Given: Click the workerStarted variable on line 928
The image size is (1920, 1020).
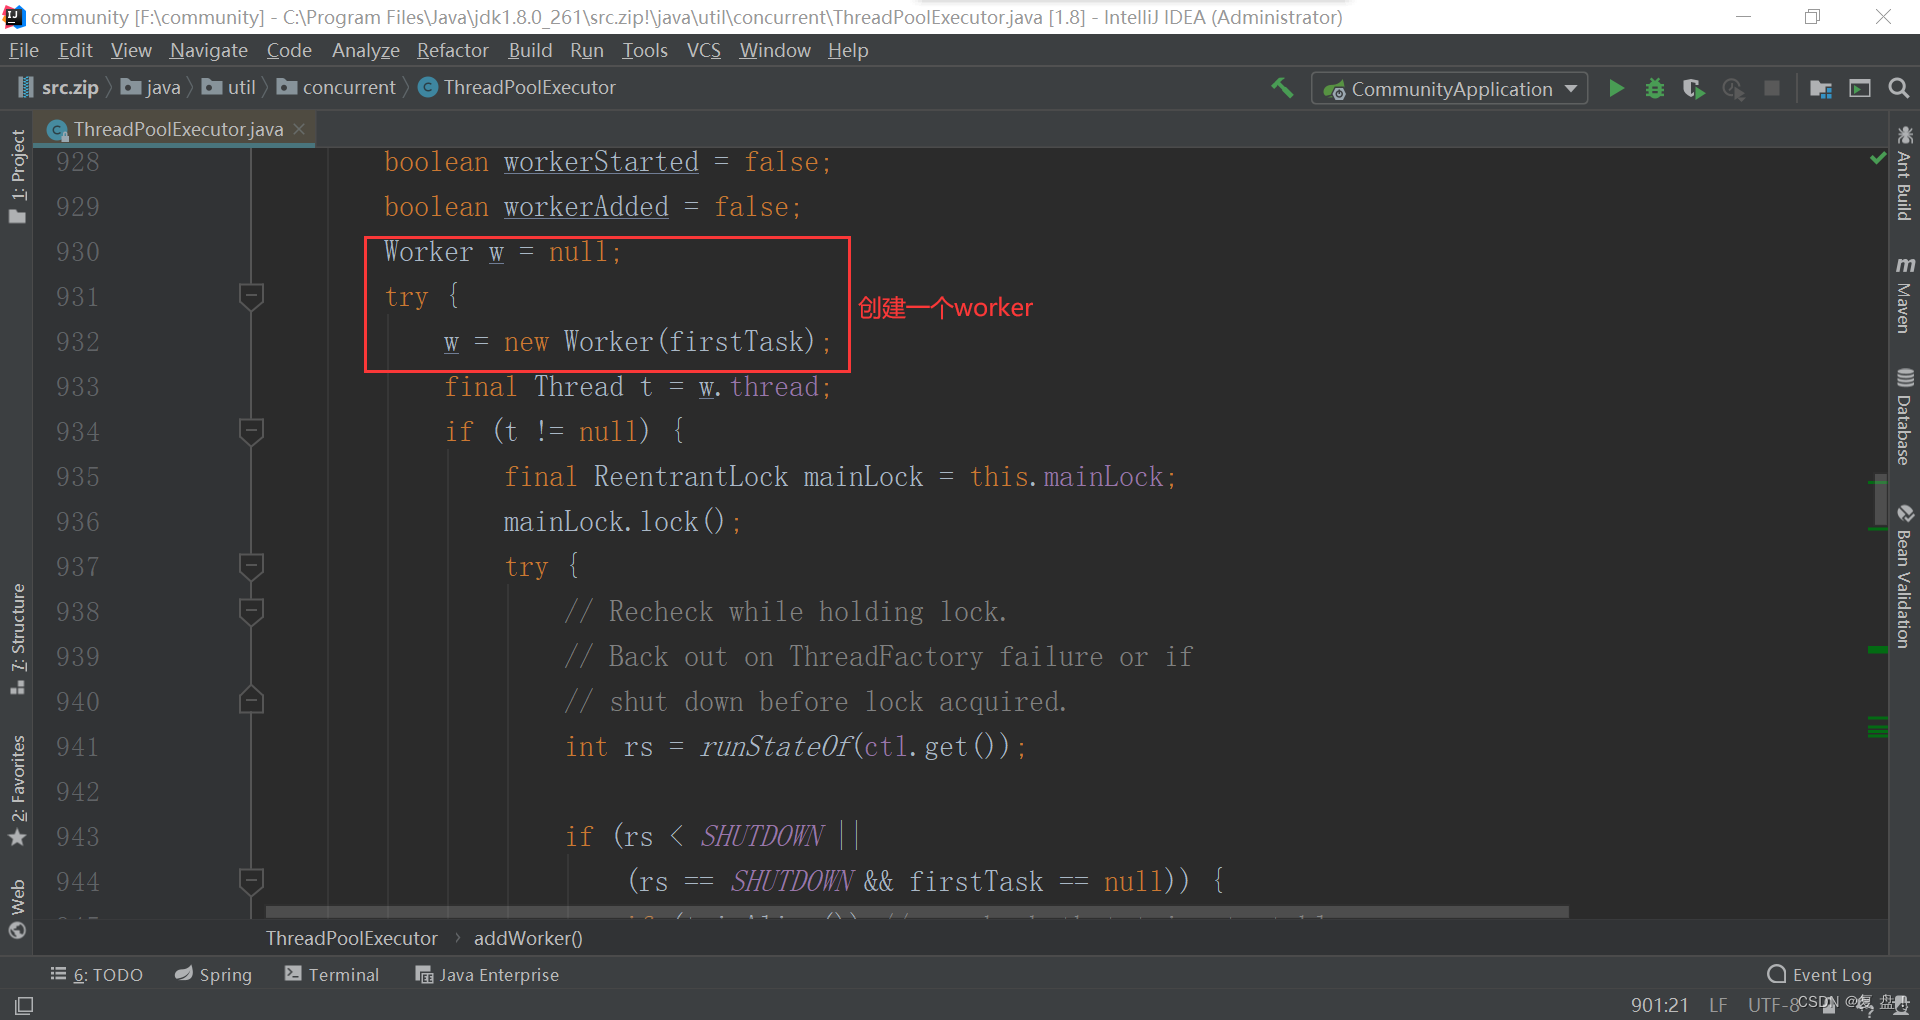Looking at the screenshot, I should point(601,162).
